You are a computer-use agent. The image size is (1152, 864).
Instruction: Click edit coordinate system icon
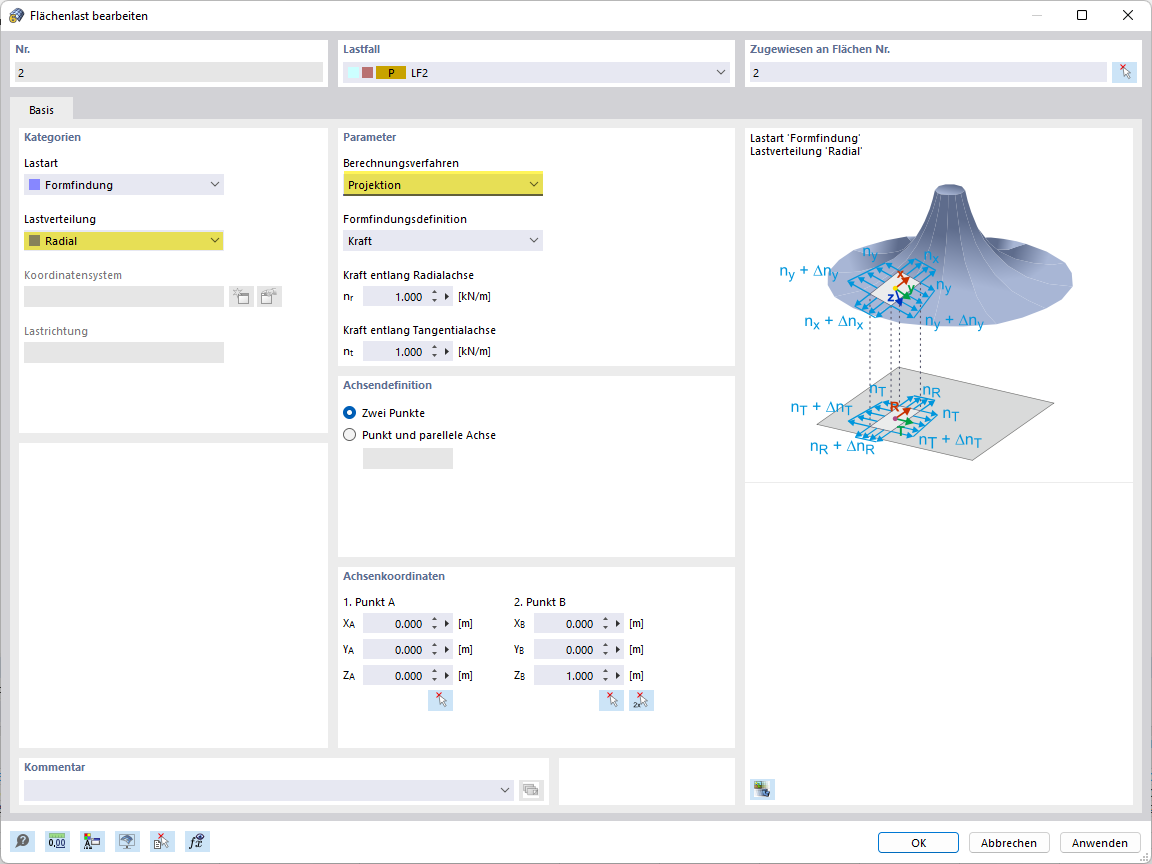click(270, 296)
